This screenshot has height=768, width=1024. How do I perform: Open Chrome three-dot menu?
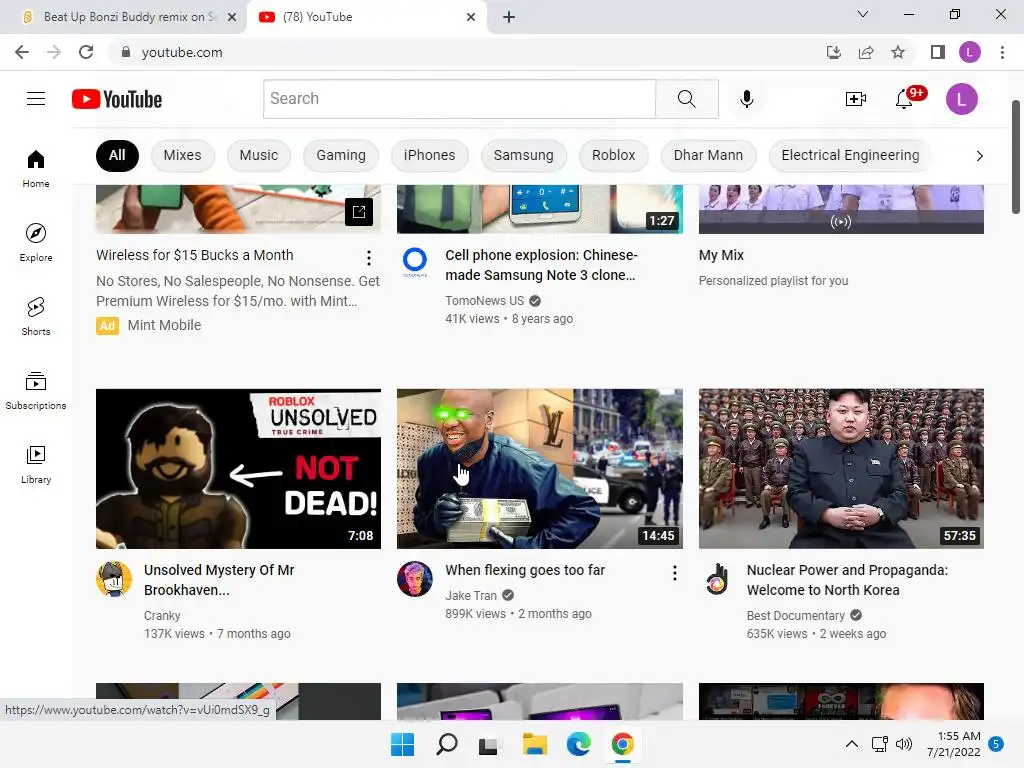(x=1002, y=52)
